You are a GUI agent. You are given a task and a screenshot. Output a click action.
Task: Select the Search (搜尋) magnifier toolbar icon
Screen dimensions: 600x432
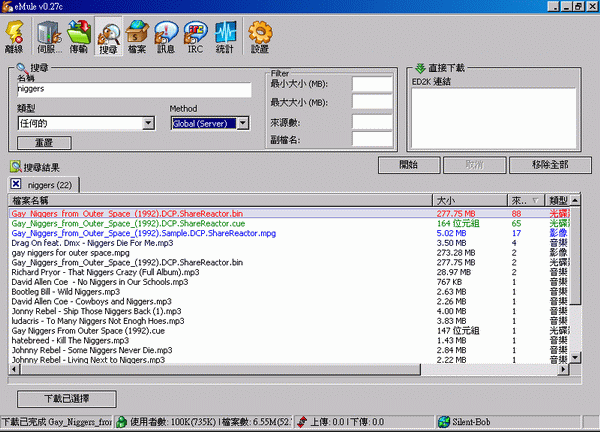tap(109, 36)
